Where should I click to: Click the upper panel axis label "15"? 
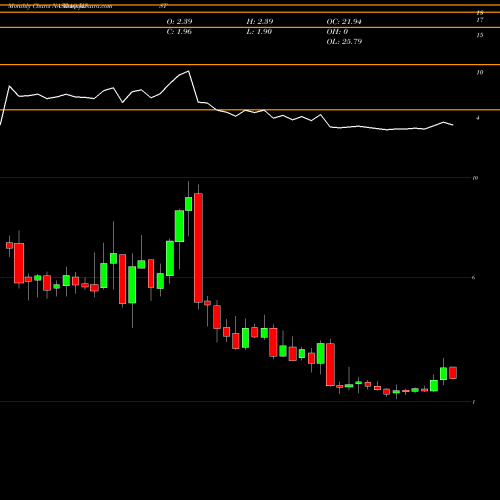[x=480, y=35]
